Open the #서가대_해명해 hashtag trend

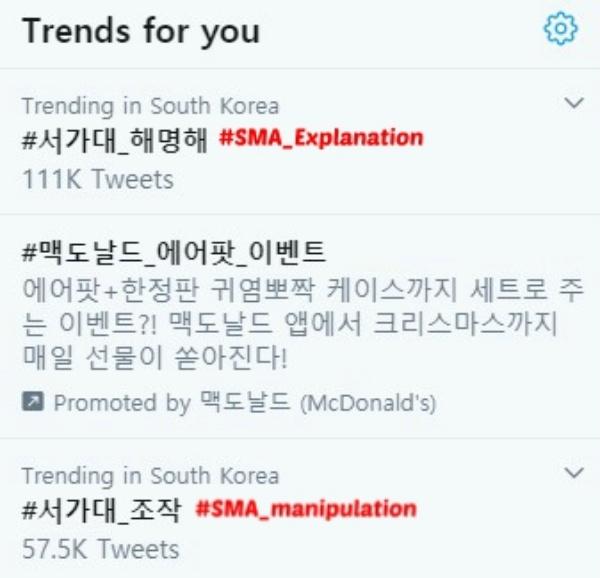coord(113,140)
